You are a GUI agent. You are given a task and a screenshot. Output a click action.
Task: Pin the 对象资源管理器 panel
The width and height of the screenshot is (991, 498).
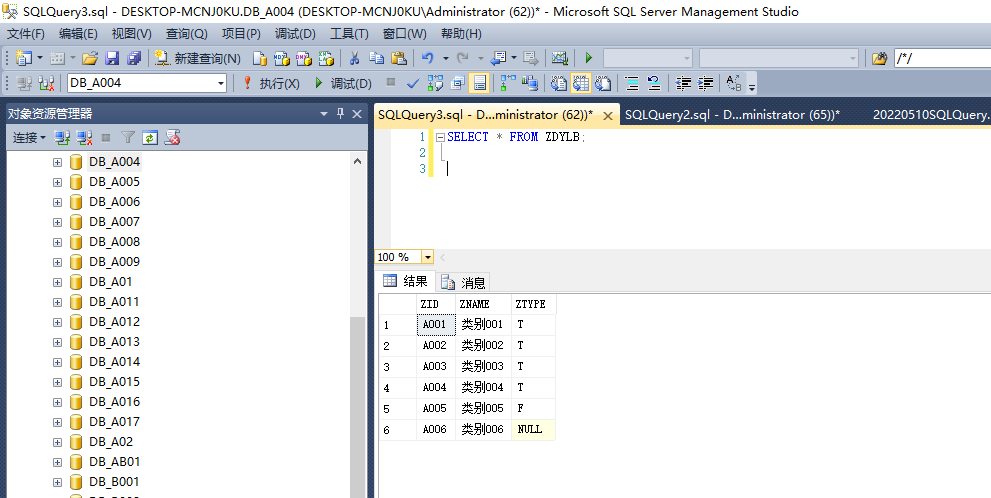click(x=340, y=113)
